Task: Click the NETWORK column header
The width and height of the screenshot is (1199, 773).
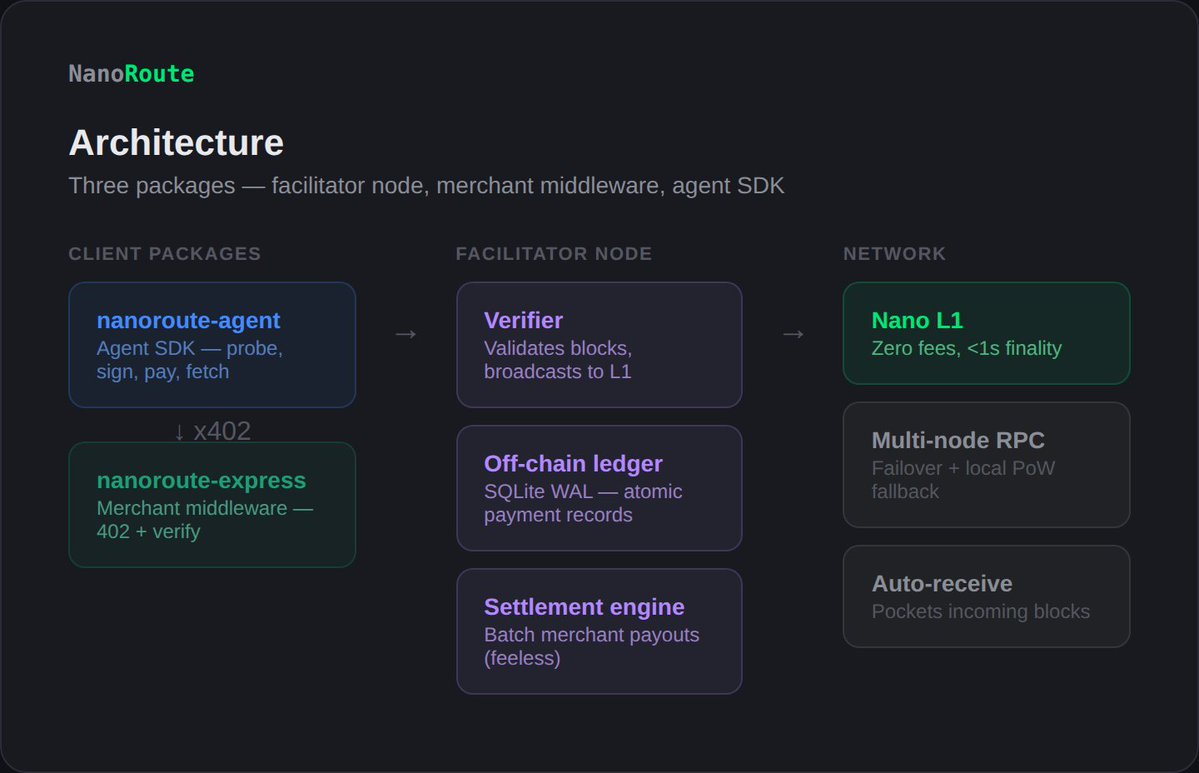Action: tap(894, 254)
